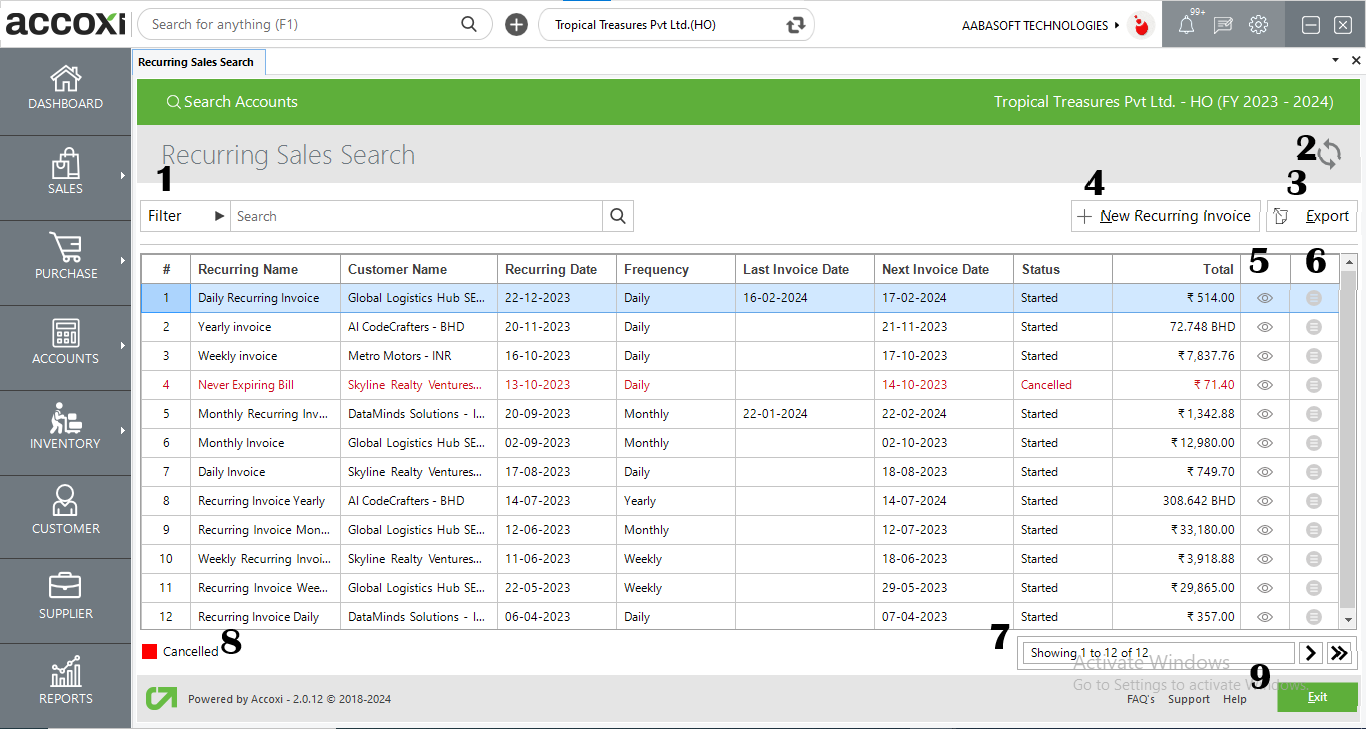Refresh the recurring sales list
Screen dimensions: 1366x729
tap(1330, 153)
